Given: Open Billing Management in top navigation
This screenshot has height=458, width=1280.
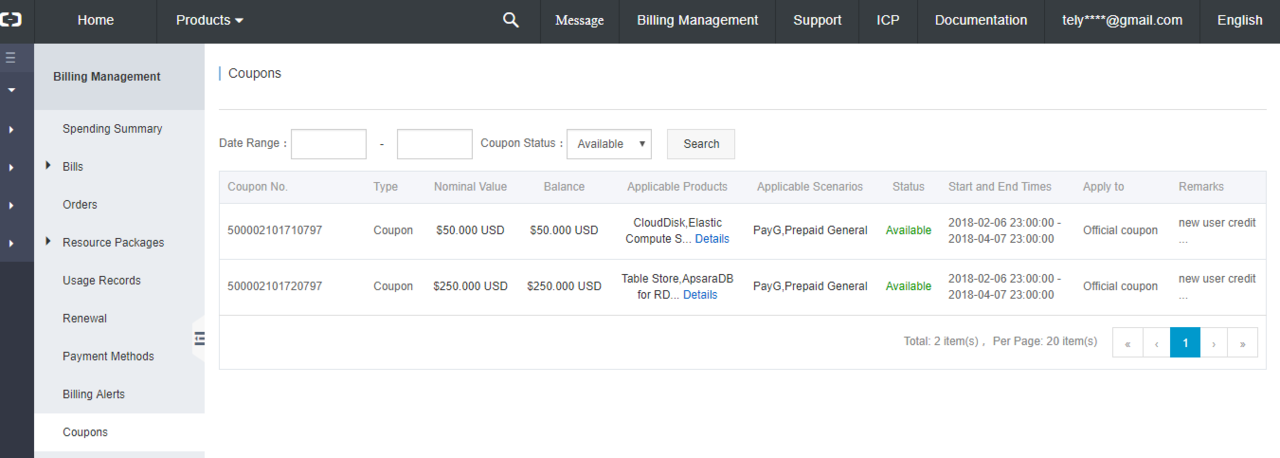Looking at the screenshot, I should (697, 20).
